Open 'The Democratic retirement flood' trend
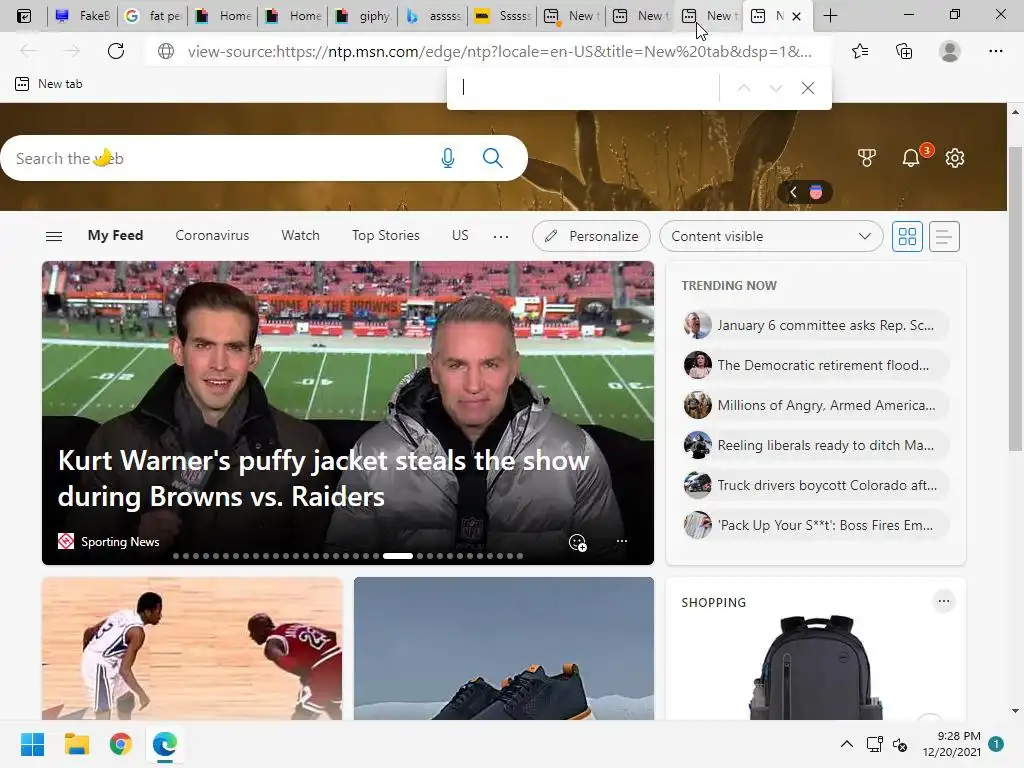This screenshot has height=768, width=1024. click(x=815, y=365)
